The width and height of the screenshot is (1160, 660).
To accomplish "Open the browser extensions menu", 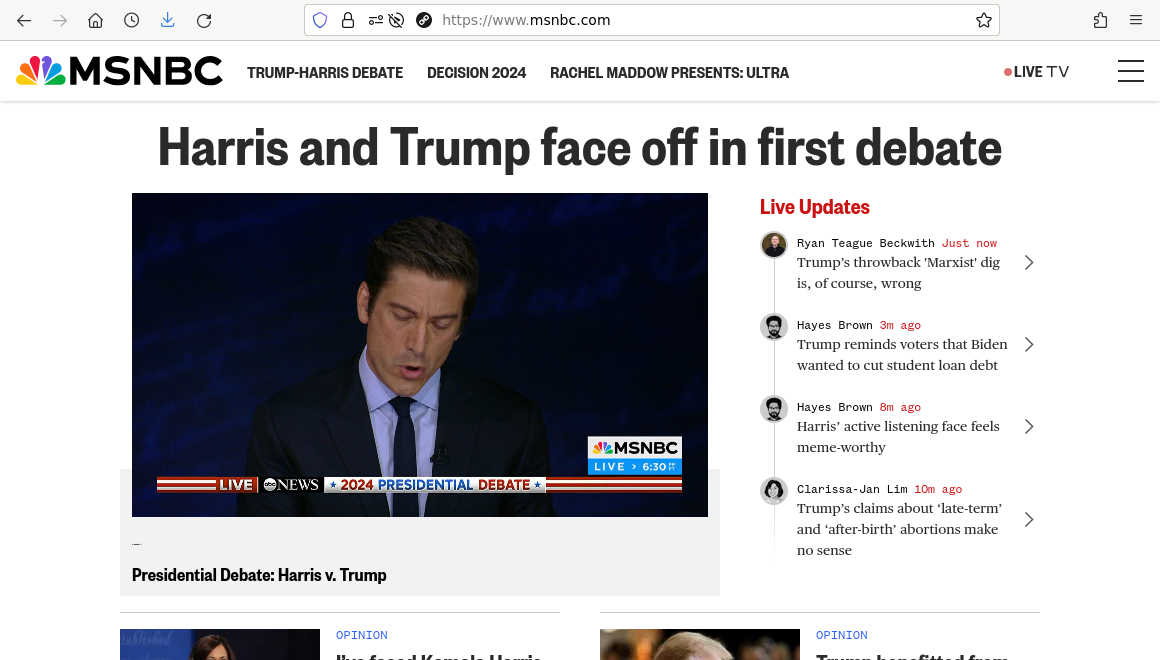I will tap(1100, 20).
